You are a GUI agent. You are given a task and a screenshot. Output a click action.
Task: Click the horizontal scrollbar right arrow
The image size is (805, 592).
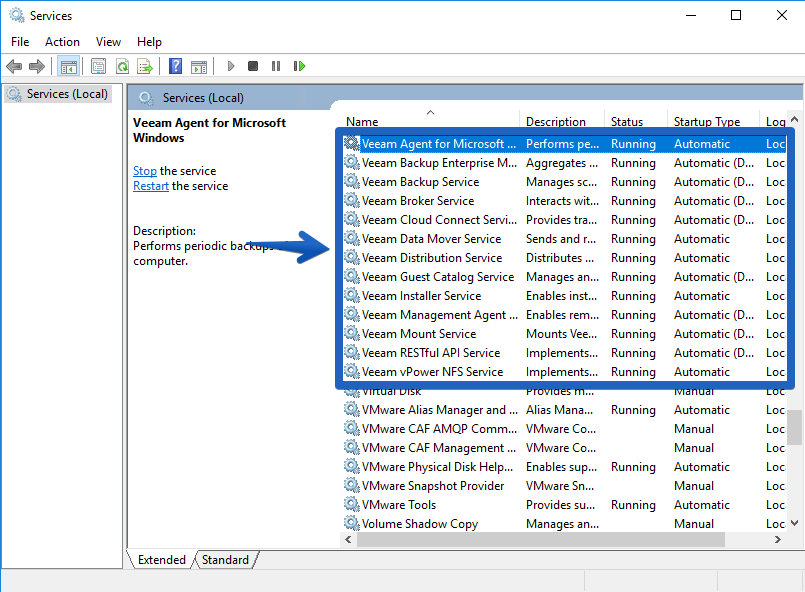[778, 540]
